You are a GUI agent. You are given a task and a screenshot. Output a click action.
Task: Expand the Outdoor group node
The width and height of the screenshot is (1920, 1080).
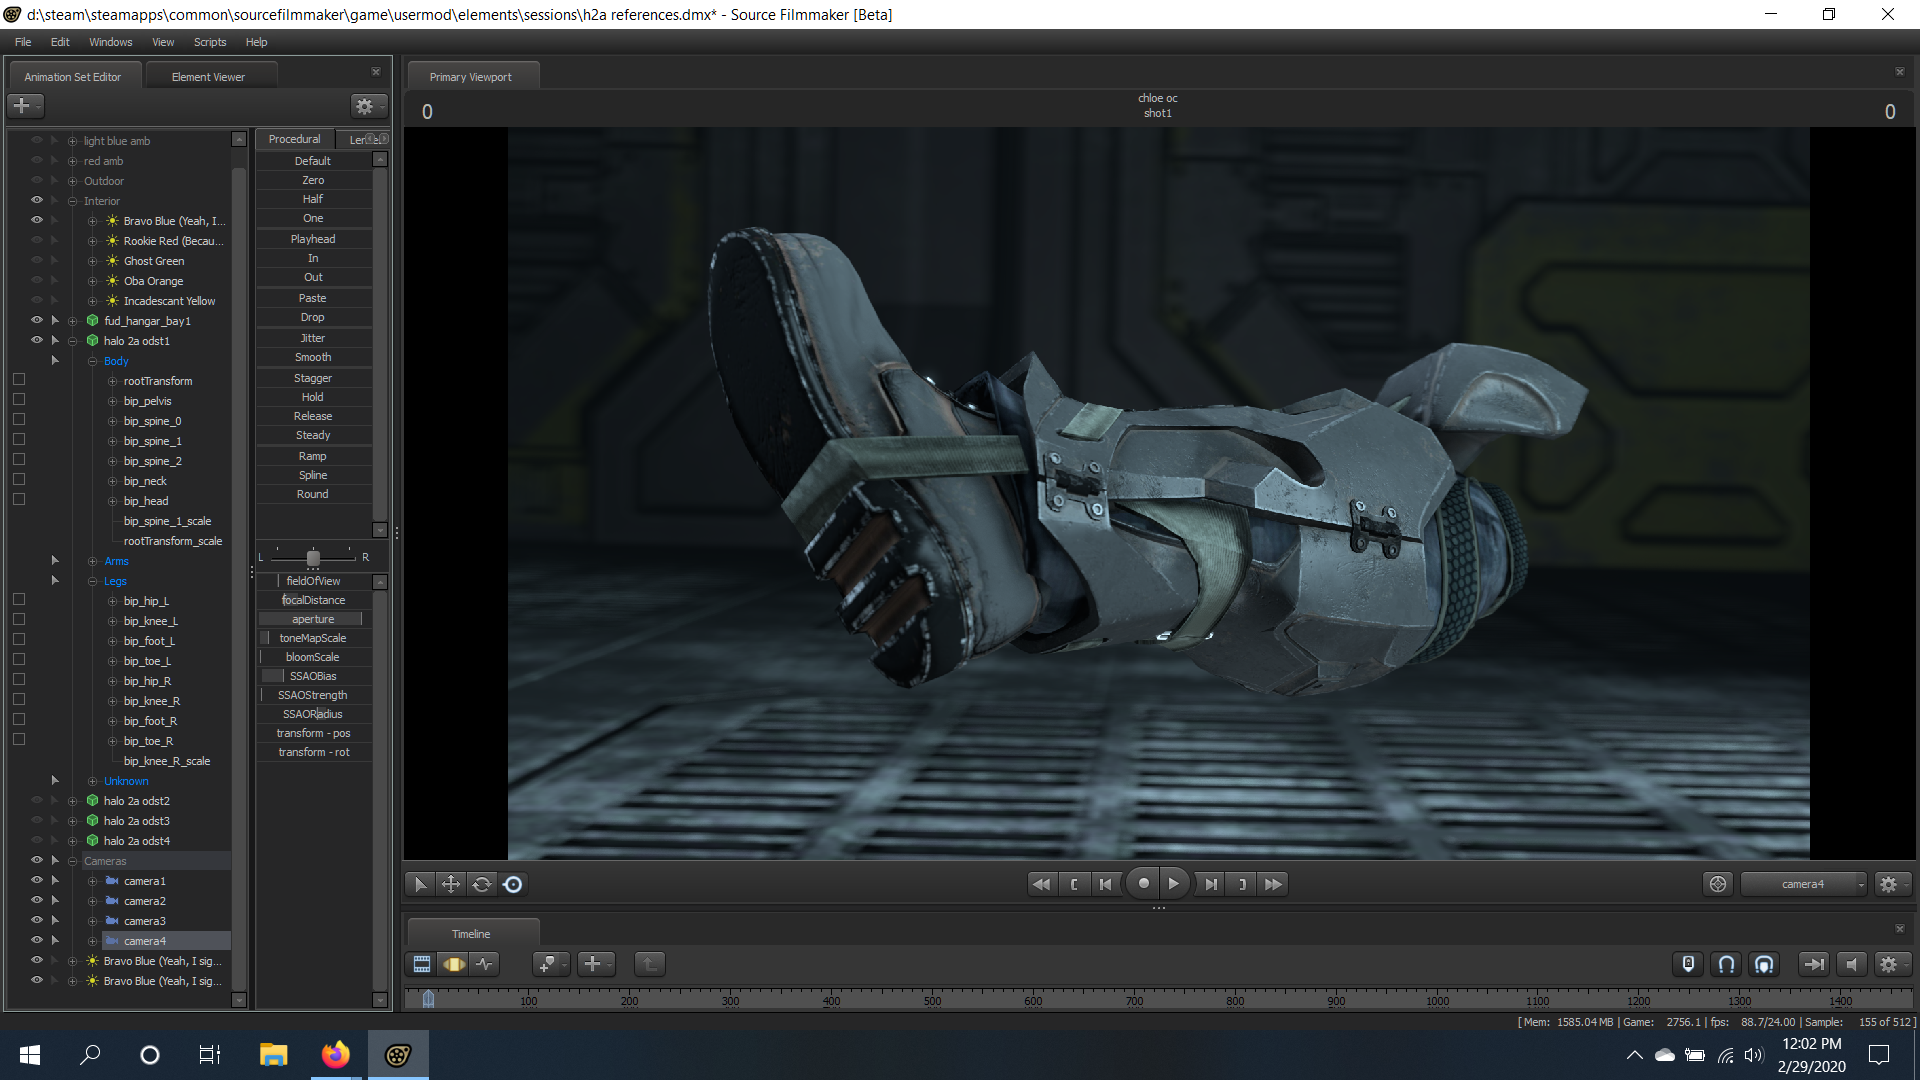[x=72, y=181]
